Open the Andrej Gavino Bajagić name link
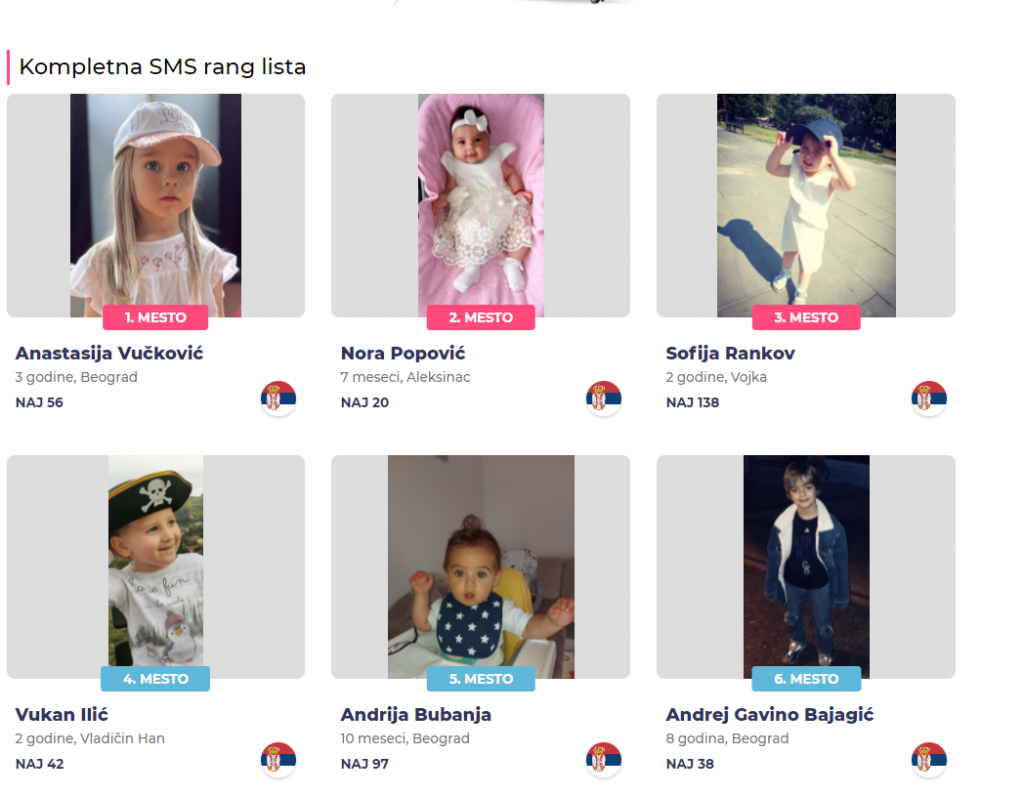The height and width of the screenshot is (797, 1024). [x=769, y=715]
